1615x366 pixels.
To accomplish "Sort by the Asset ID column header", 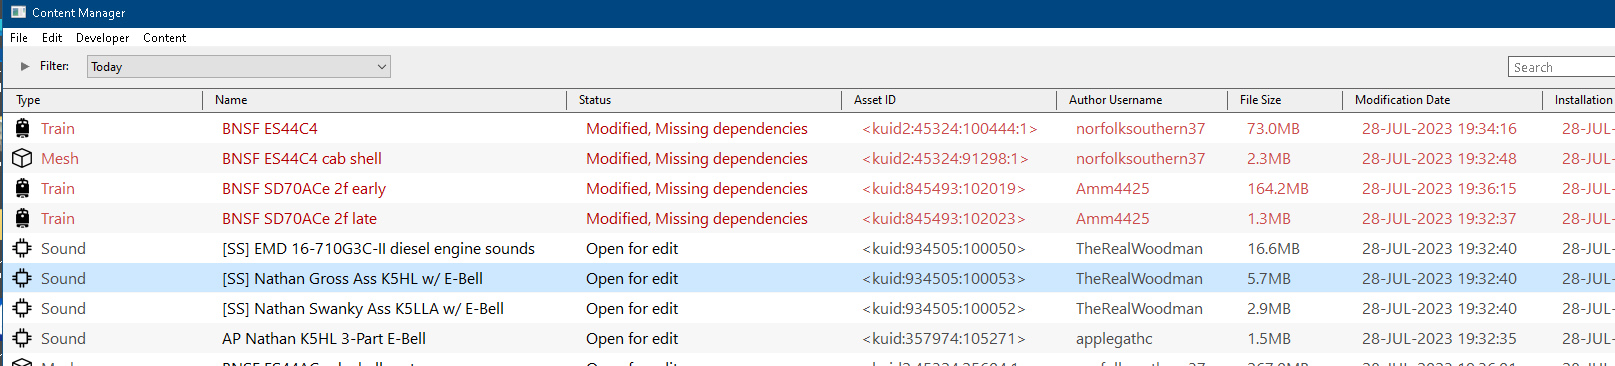I will click(x=875, y=100).
